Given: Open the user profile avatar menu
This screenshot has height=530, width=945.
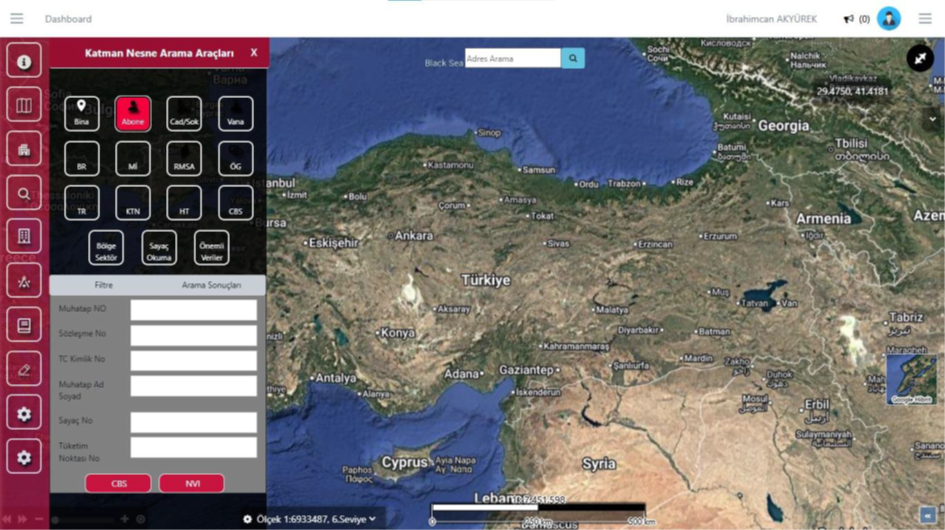Looking at the screenshot, I should 888,19.
